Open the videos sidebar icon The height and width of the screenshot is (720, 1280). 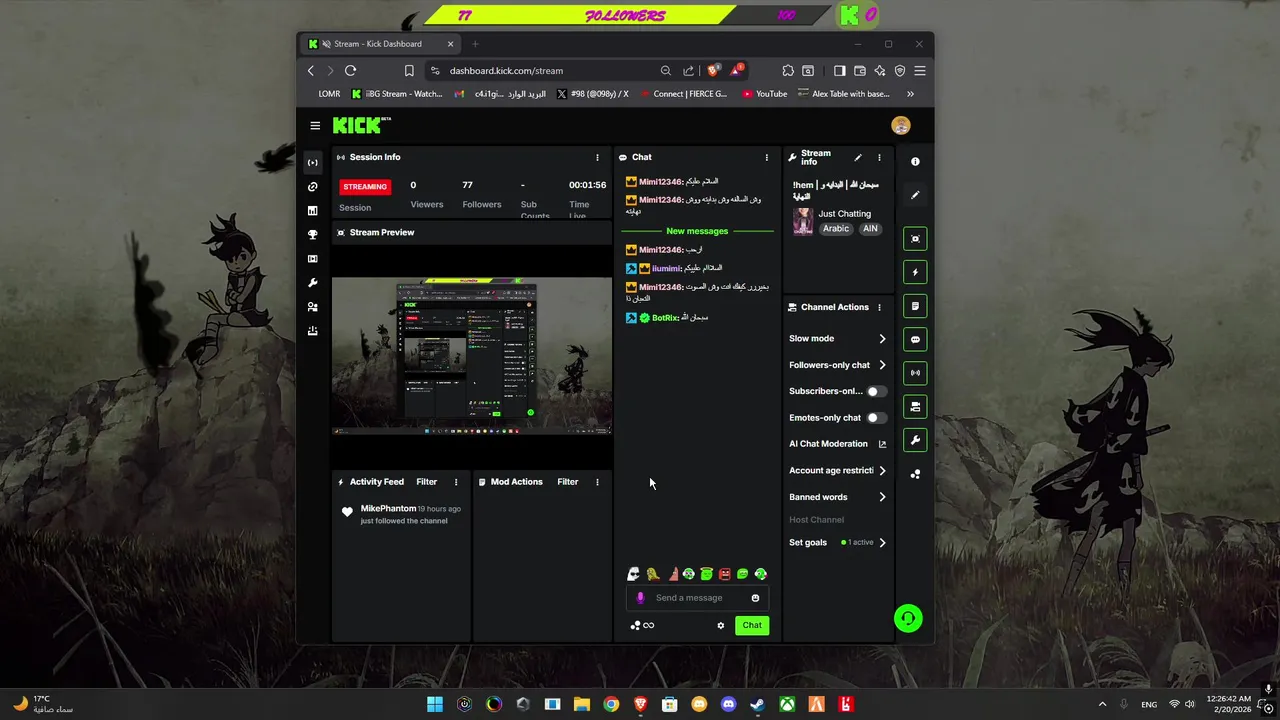coord(313,259)
